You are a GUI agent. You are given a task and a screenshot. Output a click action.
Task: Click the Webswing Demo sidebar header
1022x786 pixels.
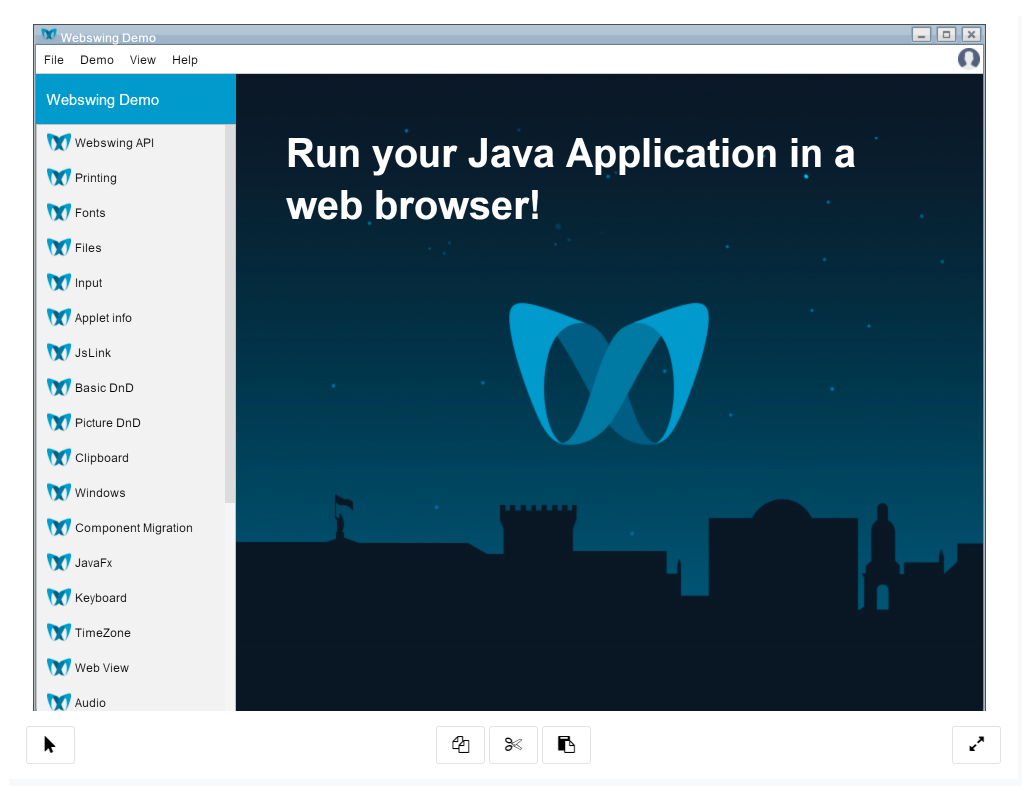136,99
